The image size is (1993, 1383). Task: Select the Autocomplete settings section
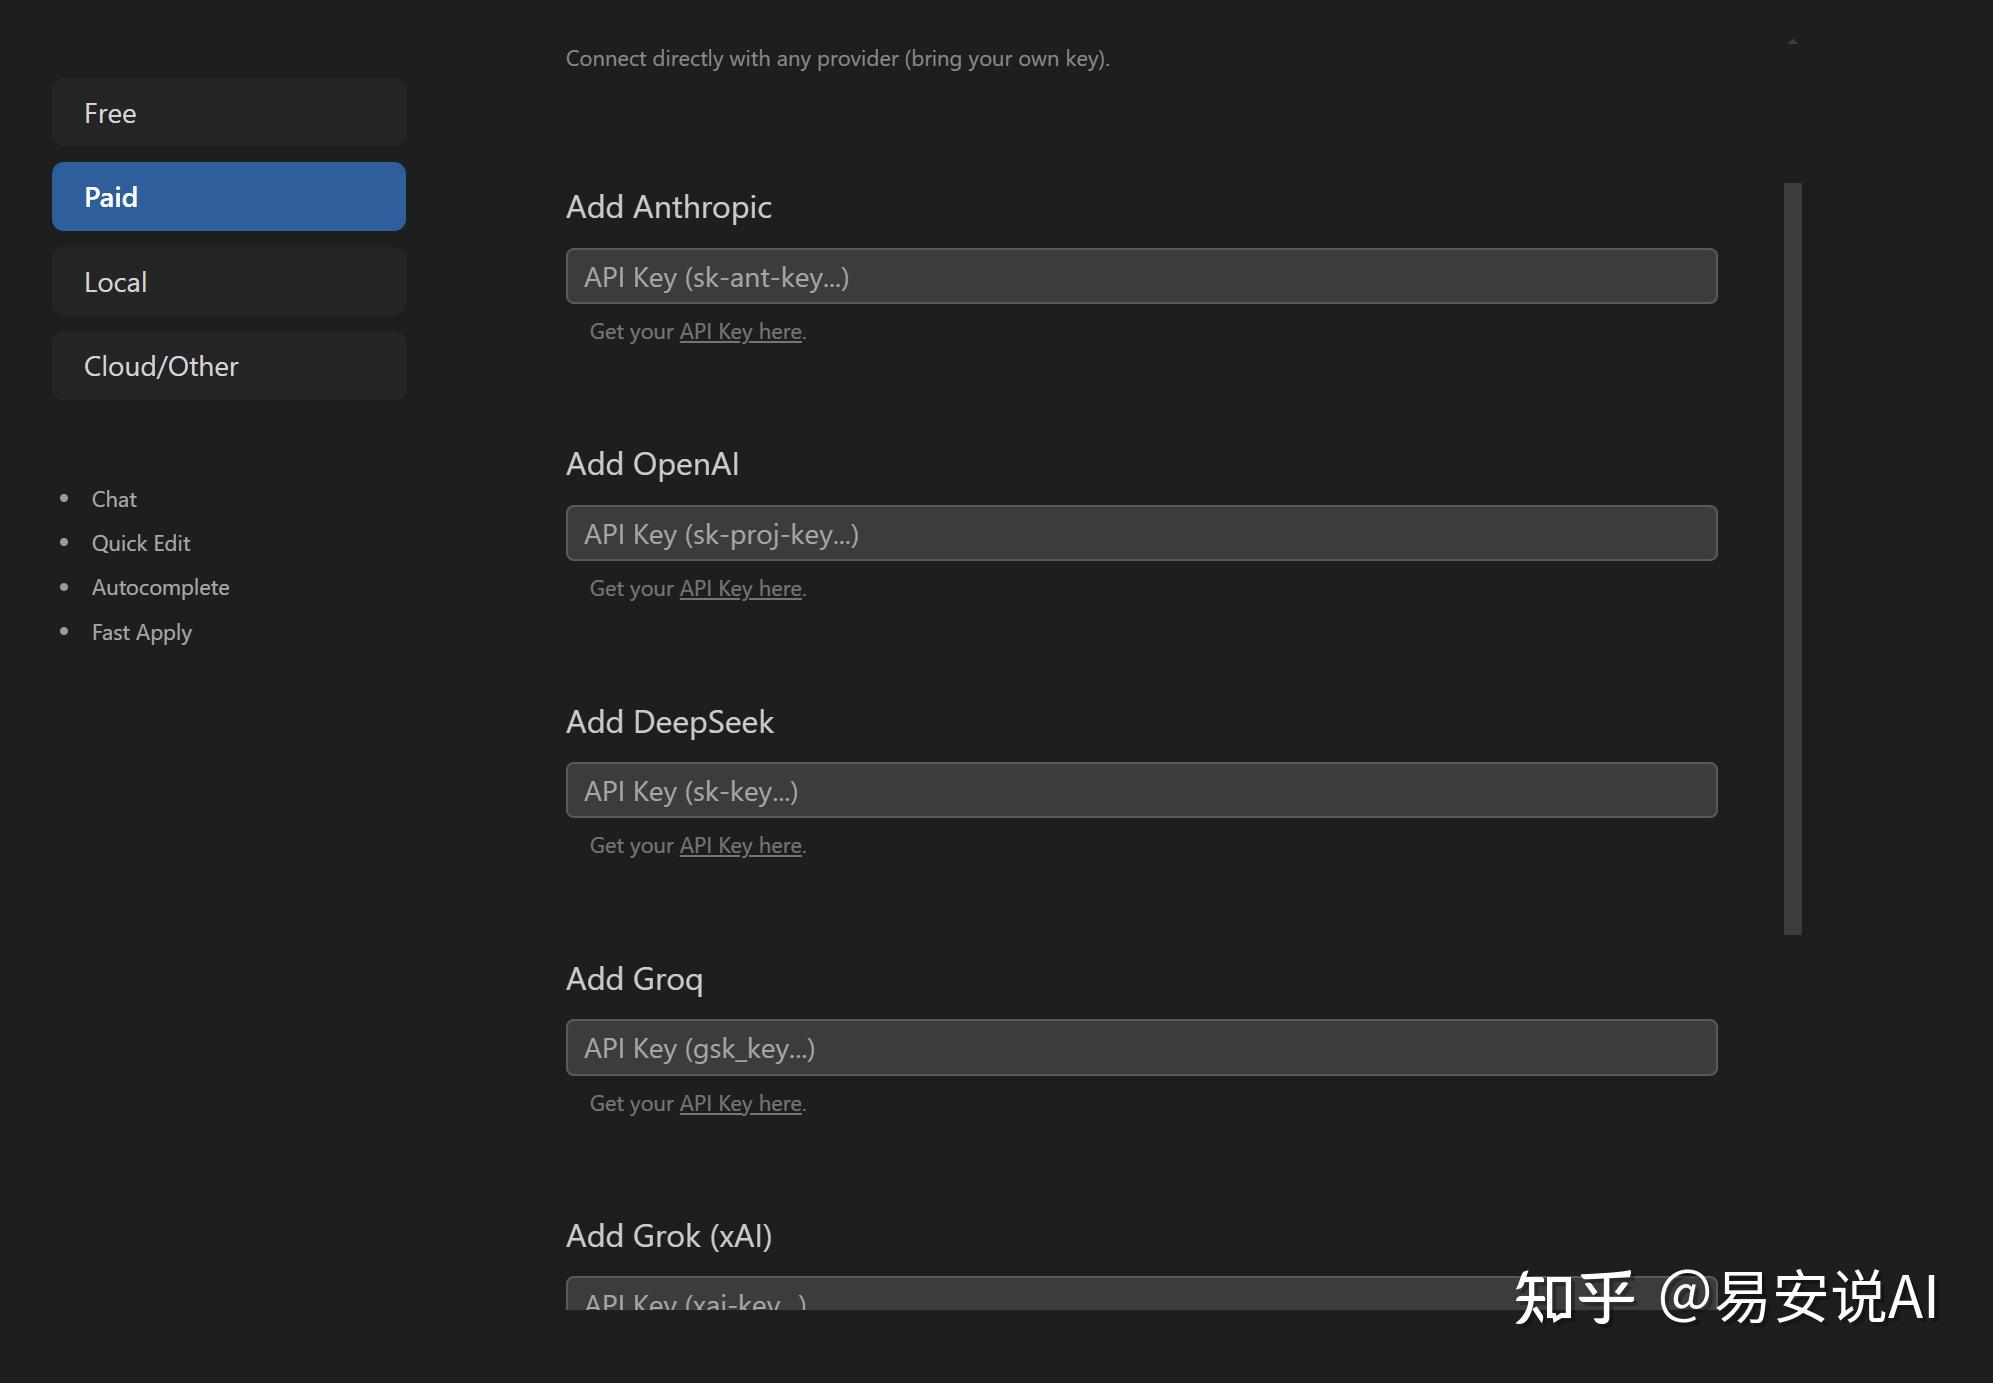click(x=160, y=587)
